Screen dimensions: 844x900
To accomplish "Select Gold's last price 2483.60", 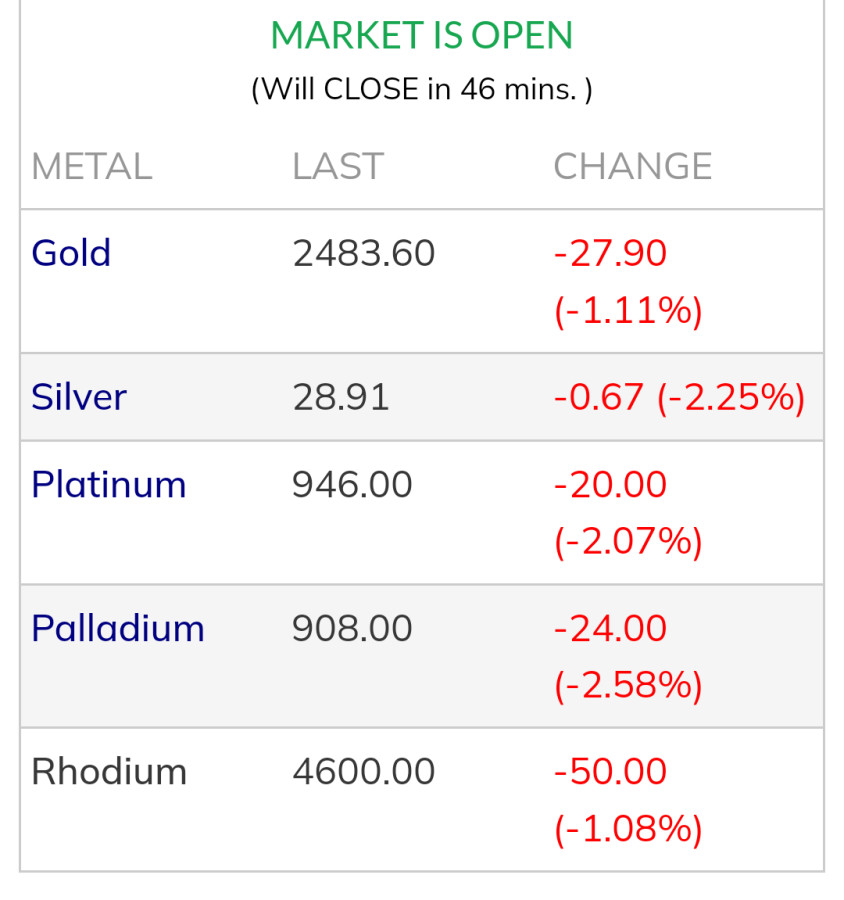I will [x=364, y=253].
